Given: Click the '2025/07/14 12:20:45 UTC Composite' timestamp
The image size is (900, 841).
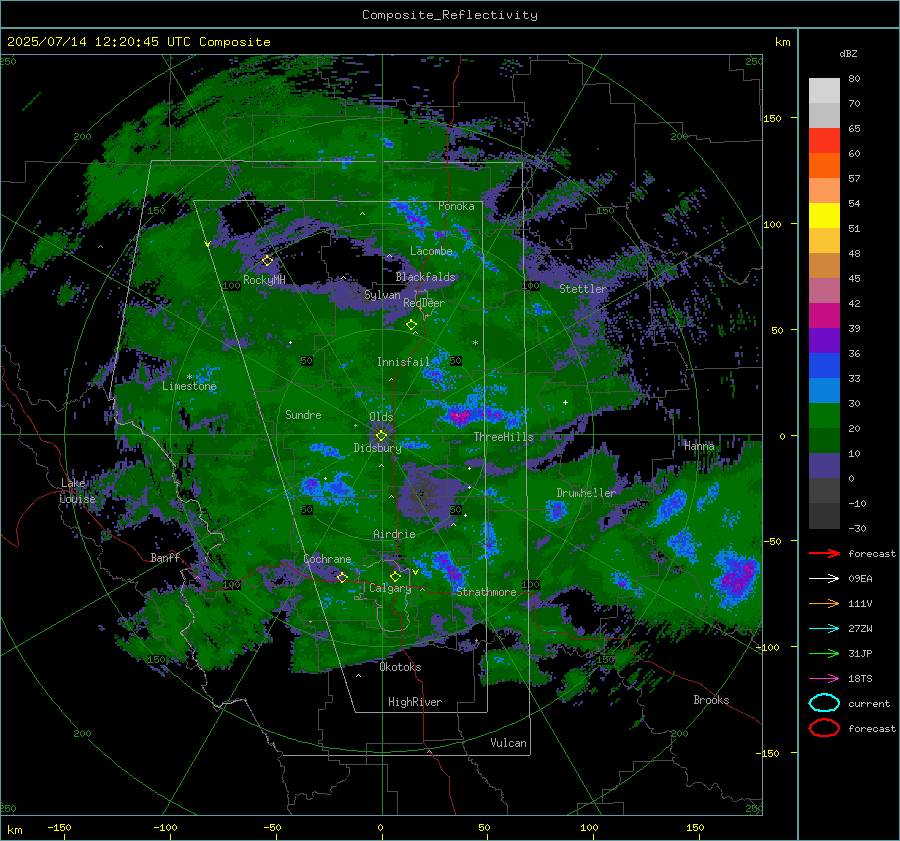Looking at the screenshot, I should 138,42.
